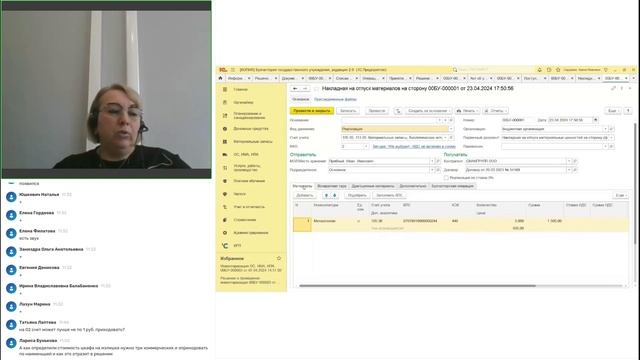The width and height of the screenshot is (640, 360).
Task: Click the Провести button
Action: tap(376, 111)
